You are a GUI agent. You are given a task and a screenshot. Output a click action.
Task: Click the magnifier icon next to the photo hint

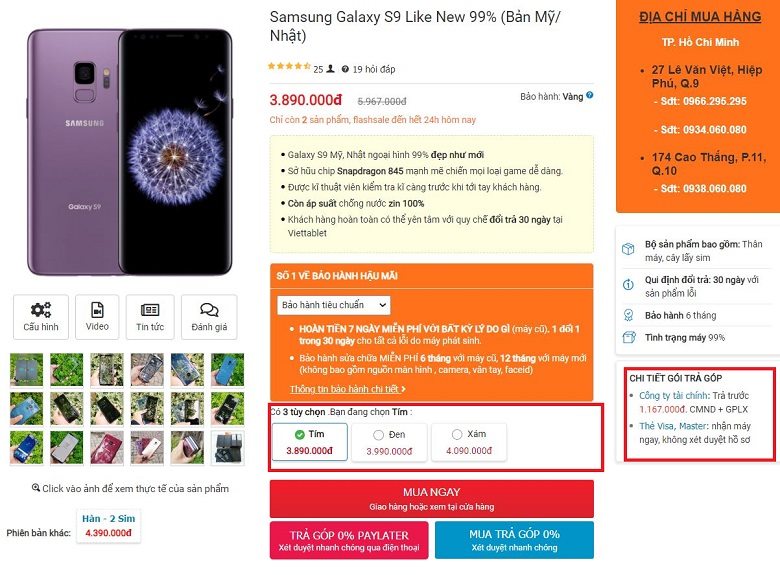[36, 487]
